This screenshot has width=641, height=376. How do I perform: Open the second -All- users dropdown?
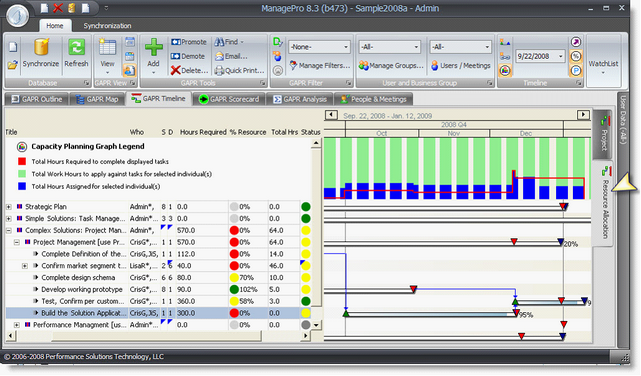click(460, 47)
